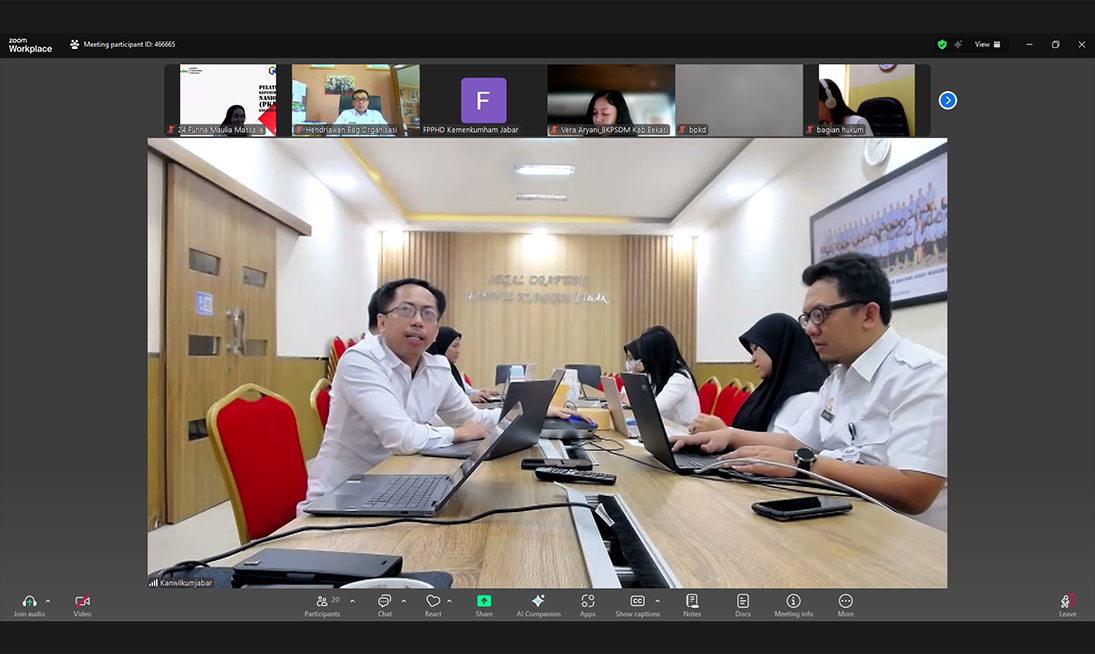Viewport: 1095px width, 654px height.
Task: Select the Hendrawan Bag Organisasi video thumbnail
Action: click(x=355, y=100)
